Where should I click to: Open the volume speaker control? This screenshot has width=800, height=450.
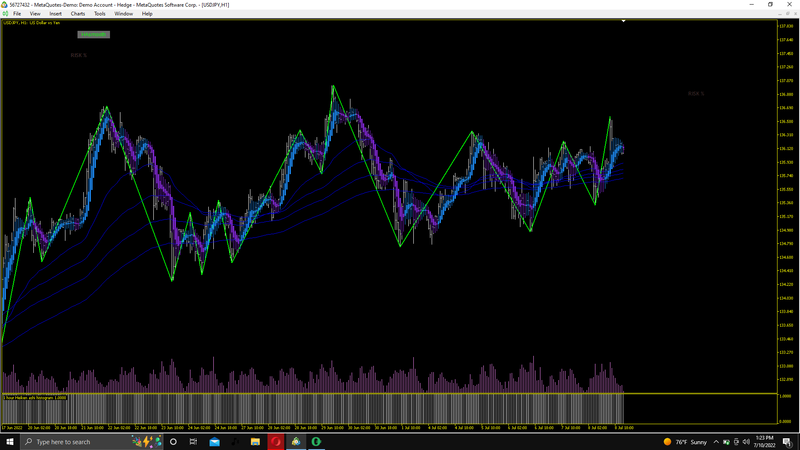746,442
